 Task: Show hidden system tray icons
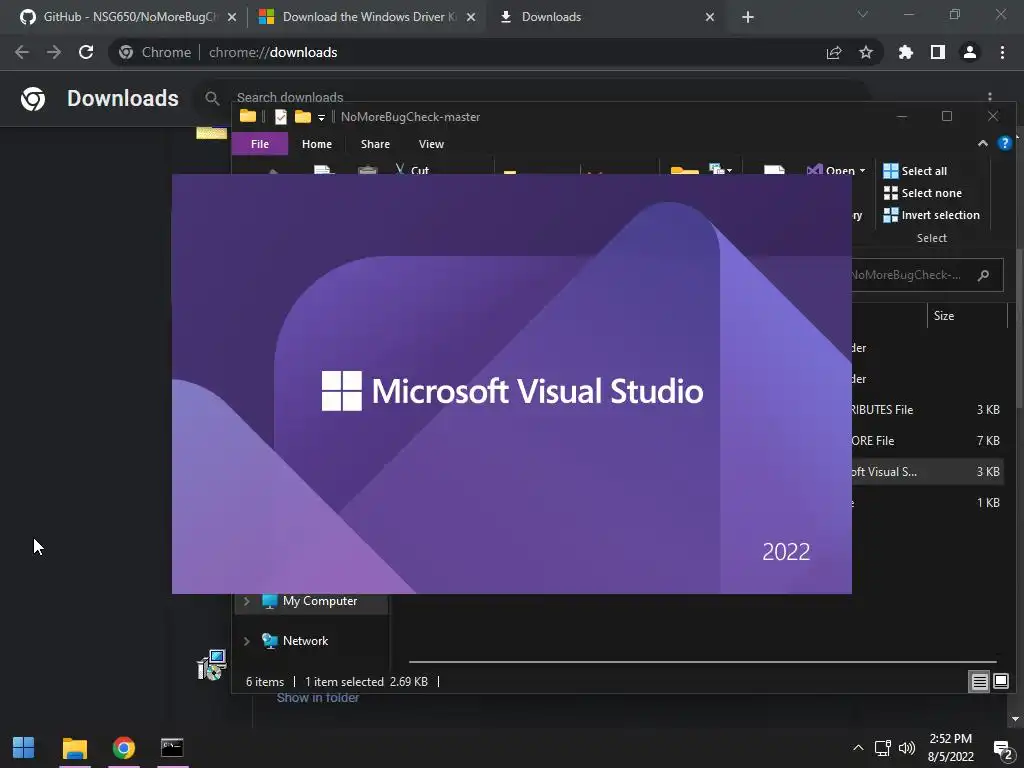tap(858, 748)
